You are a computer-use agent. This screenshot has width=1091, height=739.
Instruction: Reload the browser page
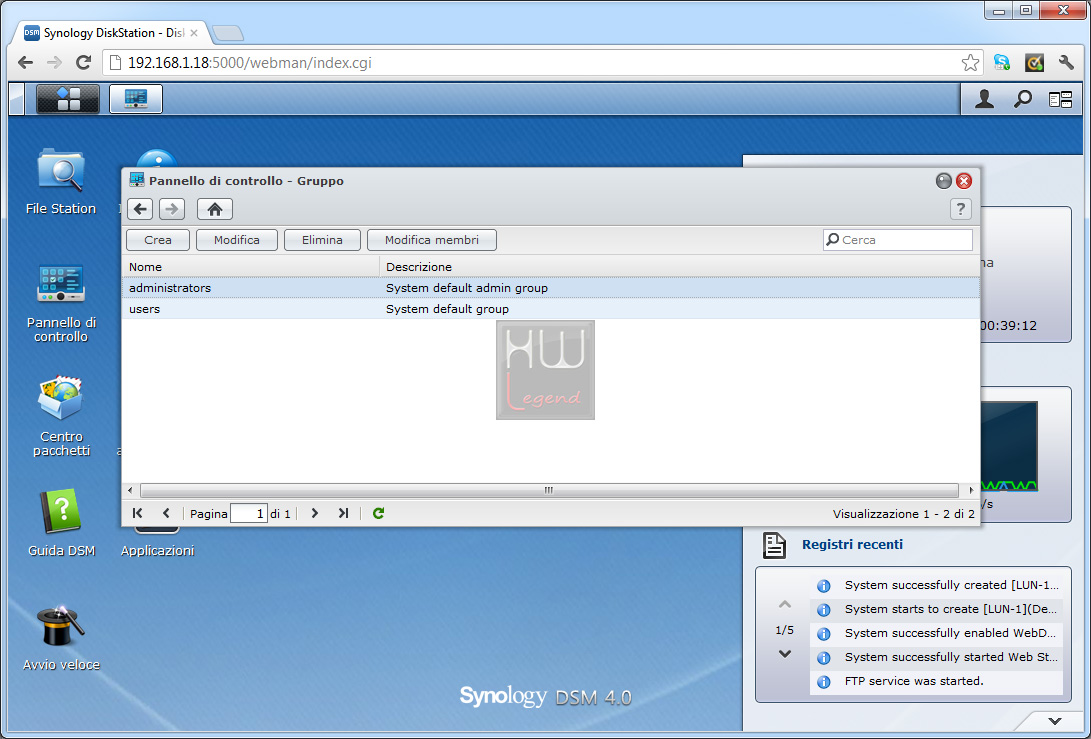click(x=83, y=63)
